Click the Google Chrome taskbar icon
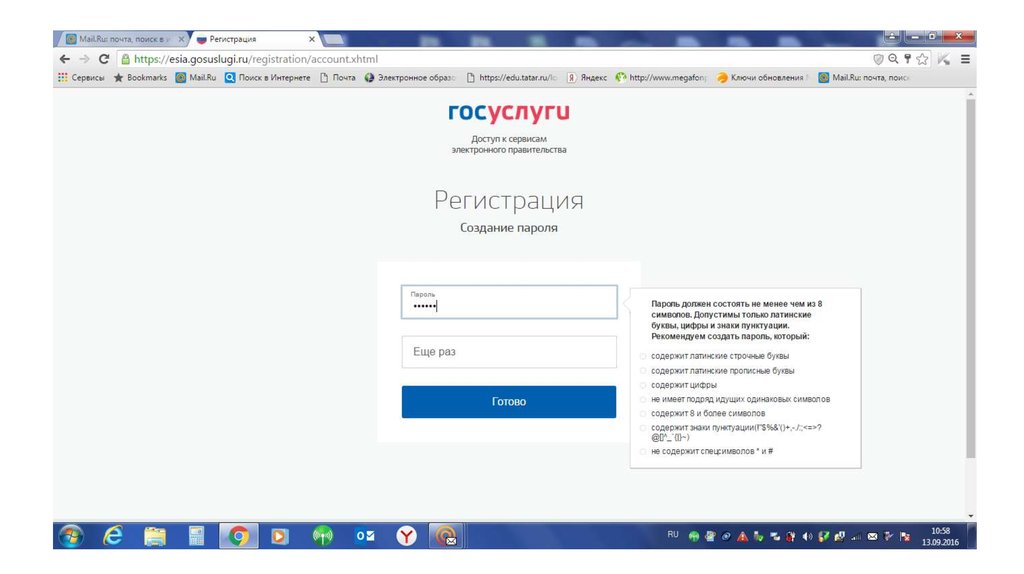1024x574 pixels. (x=238, y=536)
